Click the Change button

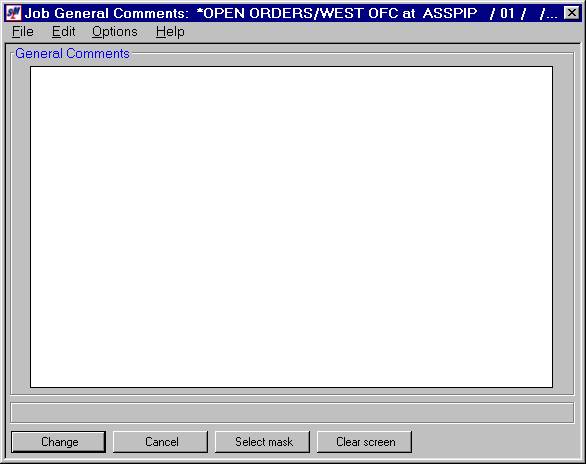click(59, 442)
